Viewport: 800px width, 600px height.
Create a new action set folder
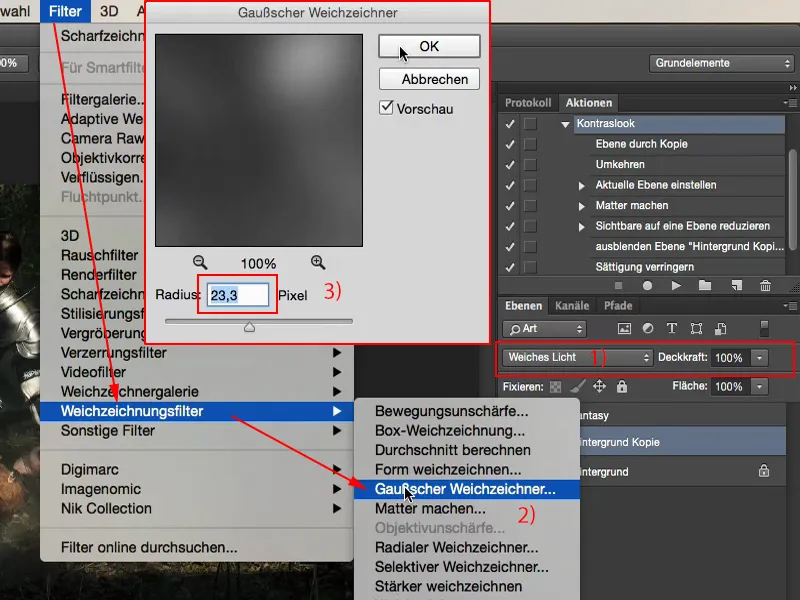705,285
